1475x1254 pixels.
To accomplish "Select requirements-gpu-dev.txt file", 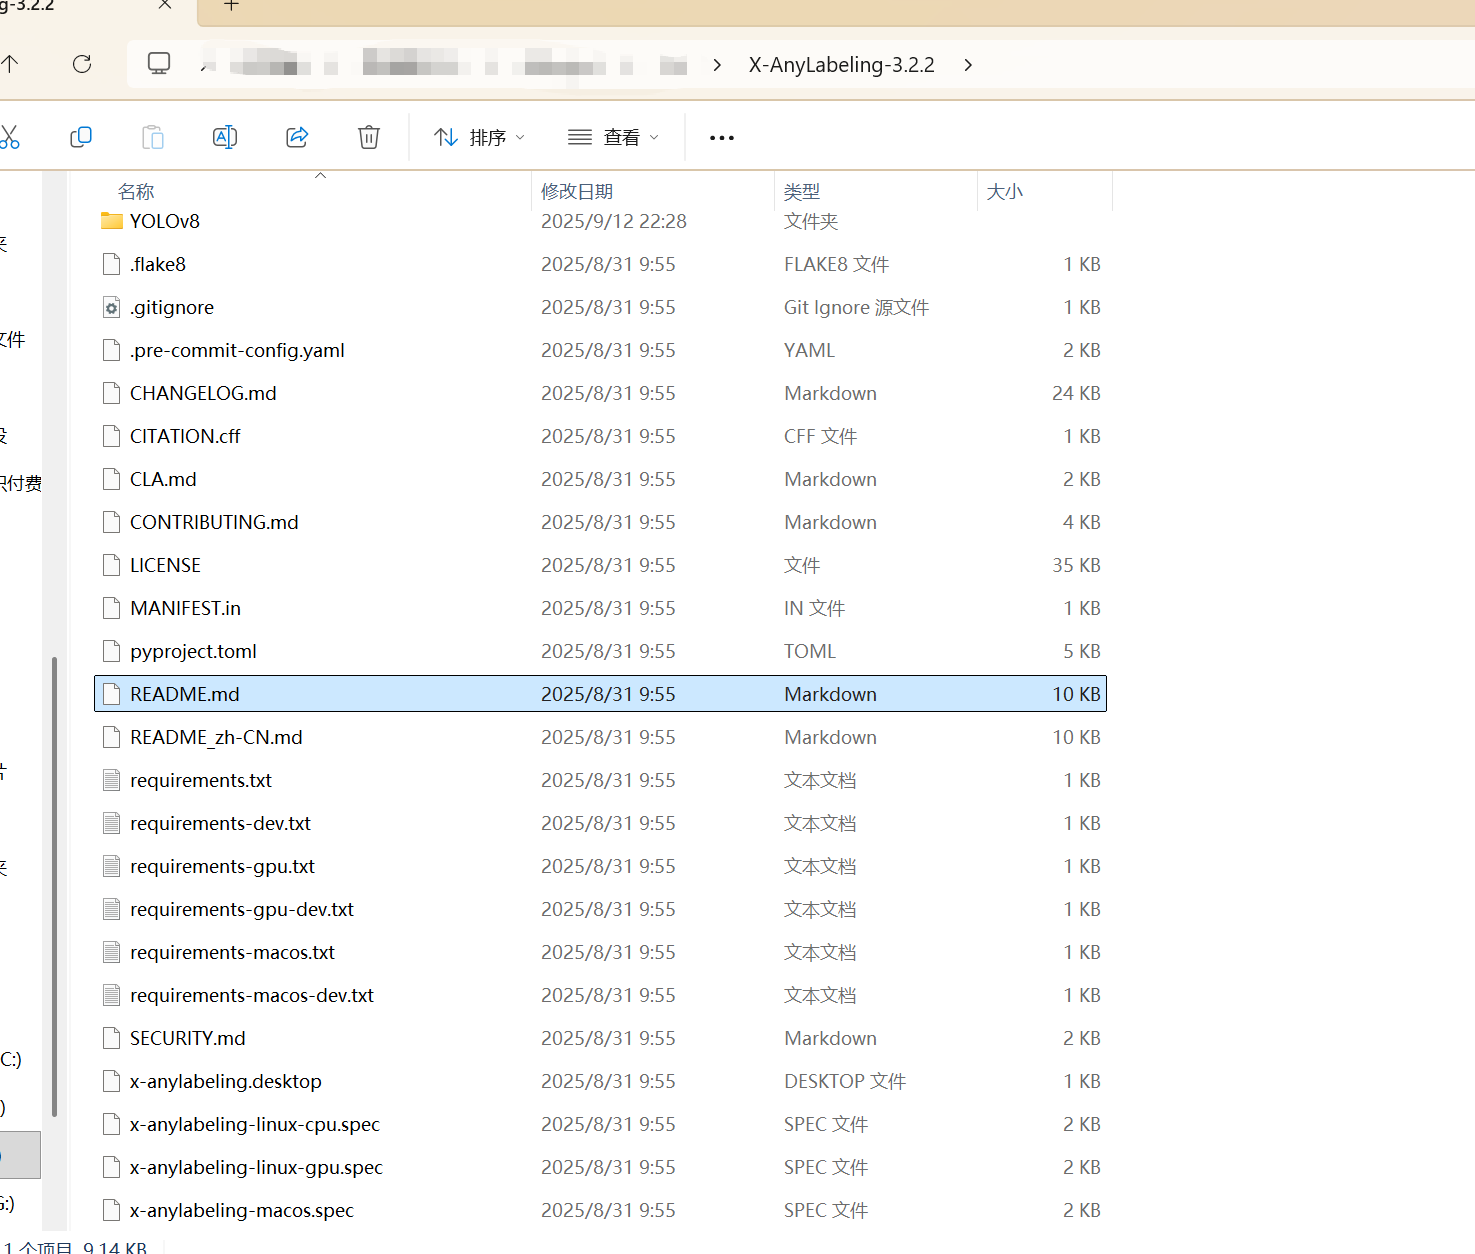I will tap(600, 909).
